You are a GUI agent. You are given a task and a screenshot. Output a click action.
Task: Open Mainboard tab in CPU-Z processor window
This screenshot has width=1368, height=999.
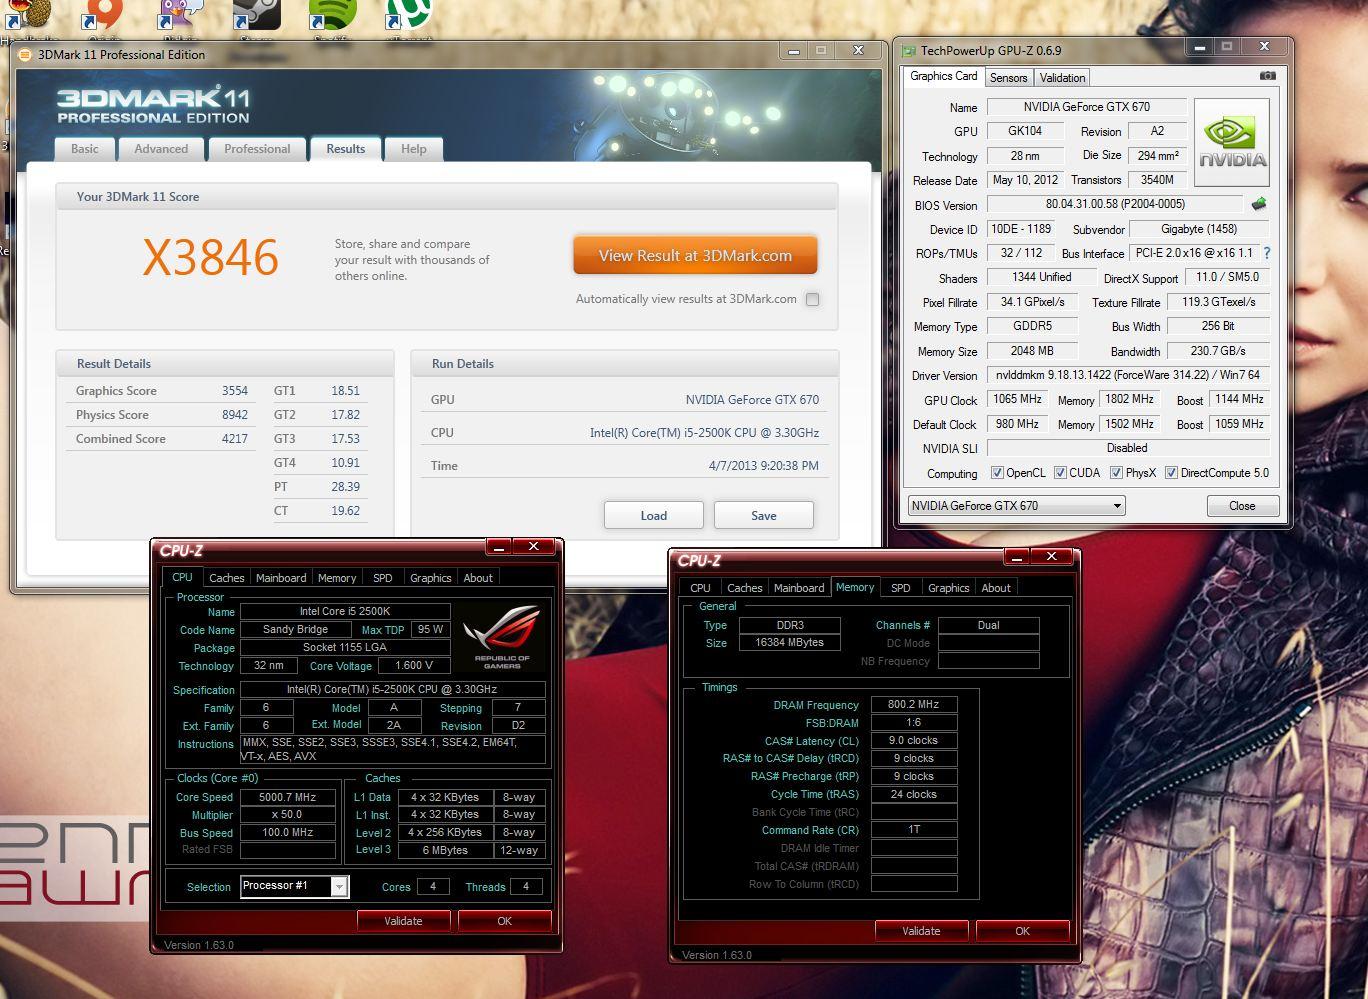pyautogui.click(x=281, y=578)
